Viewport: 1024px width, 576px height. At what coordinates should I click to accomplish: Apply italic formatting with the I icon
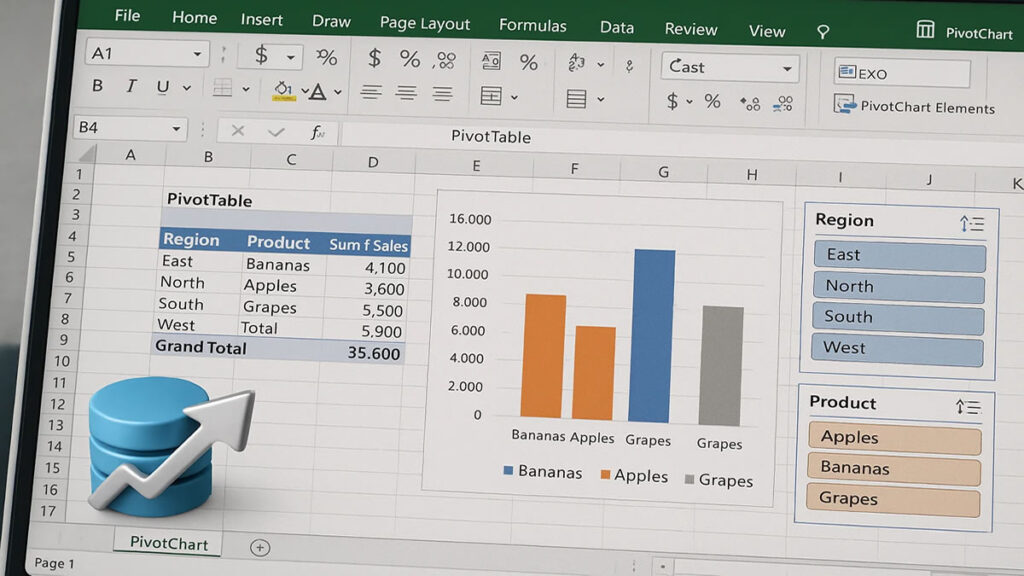130,87
